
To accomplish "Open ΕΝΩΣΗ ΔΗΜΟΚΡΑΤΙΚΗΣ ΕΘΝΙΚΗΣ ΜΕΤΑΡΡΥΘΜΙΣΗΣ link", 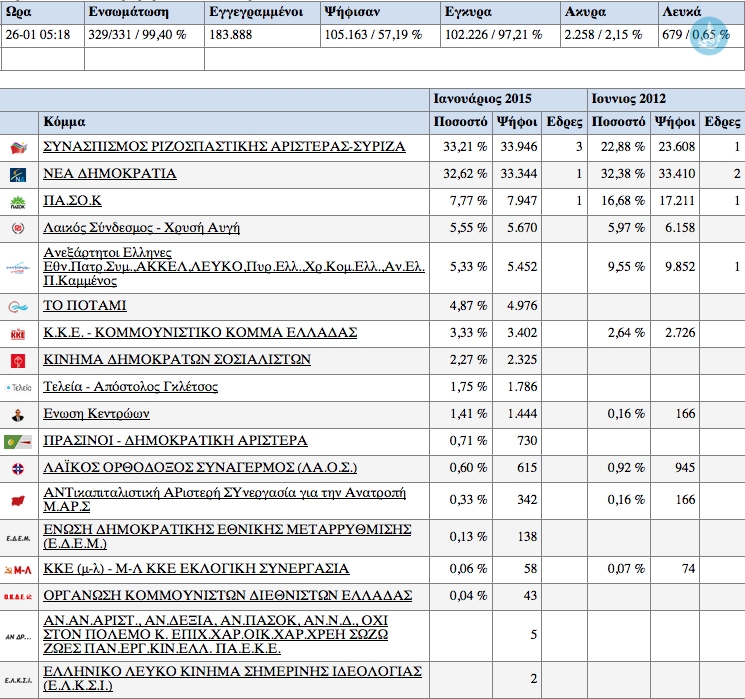I will coord(227,536).
